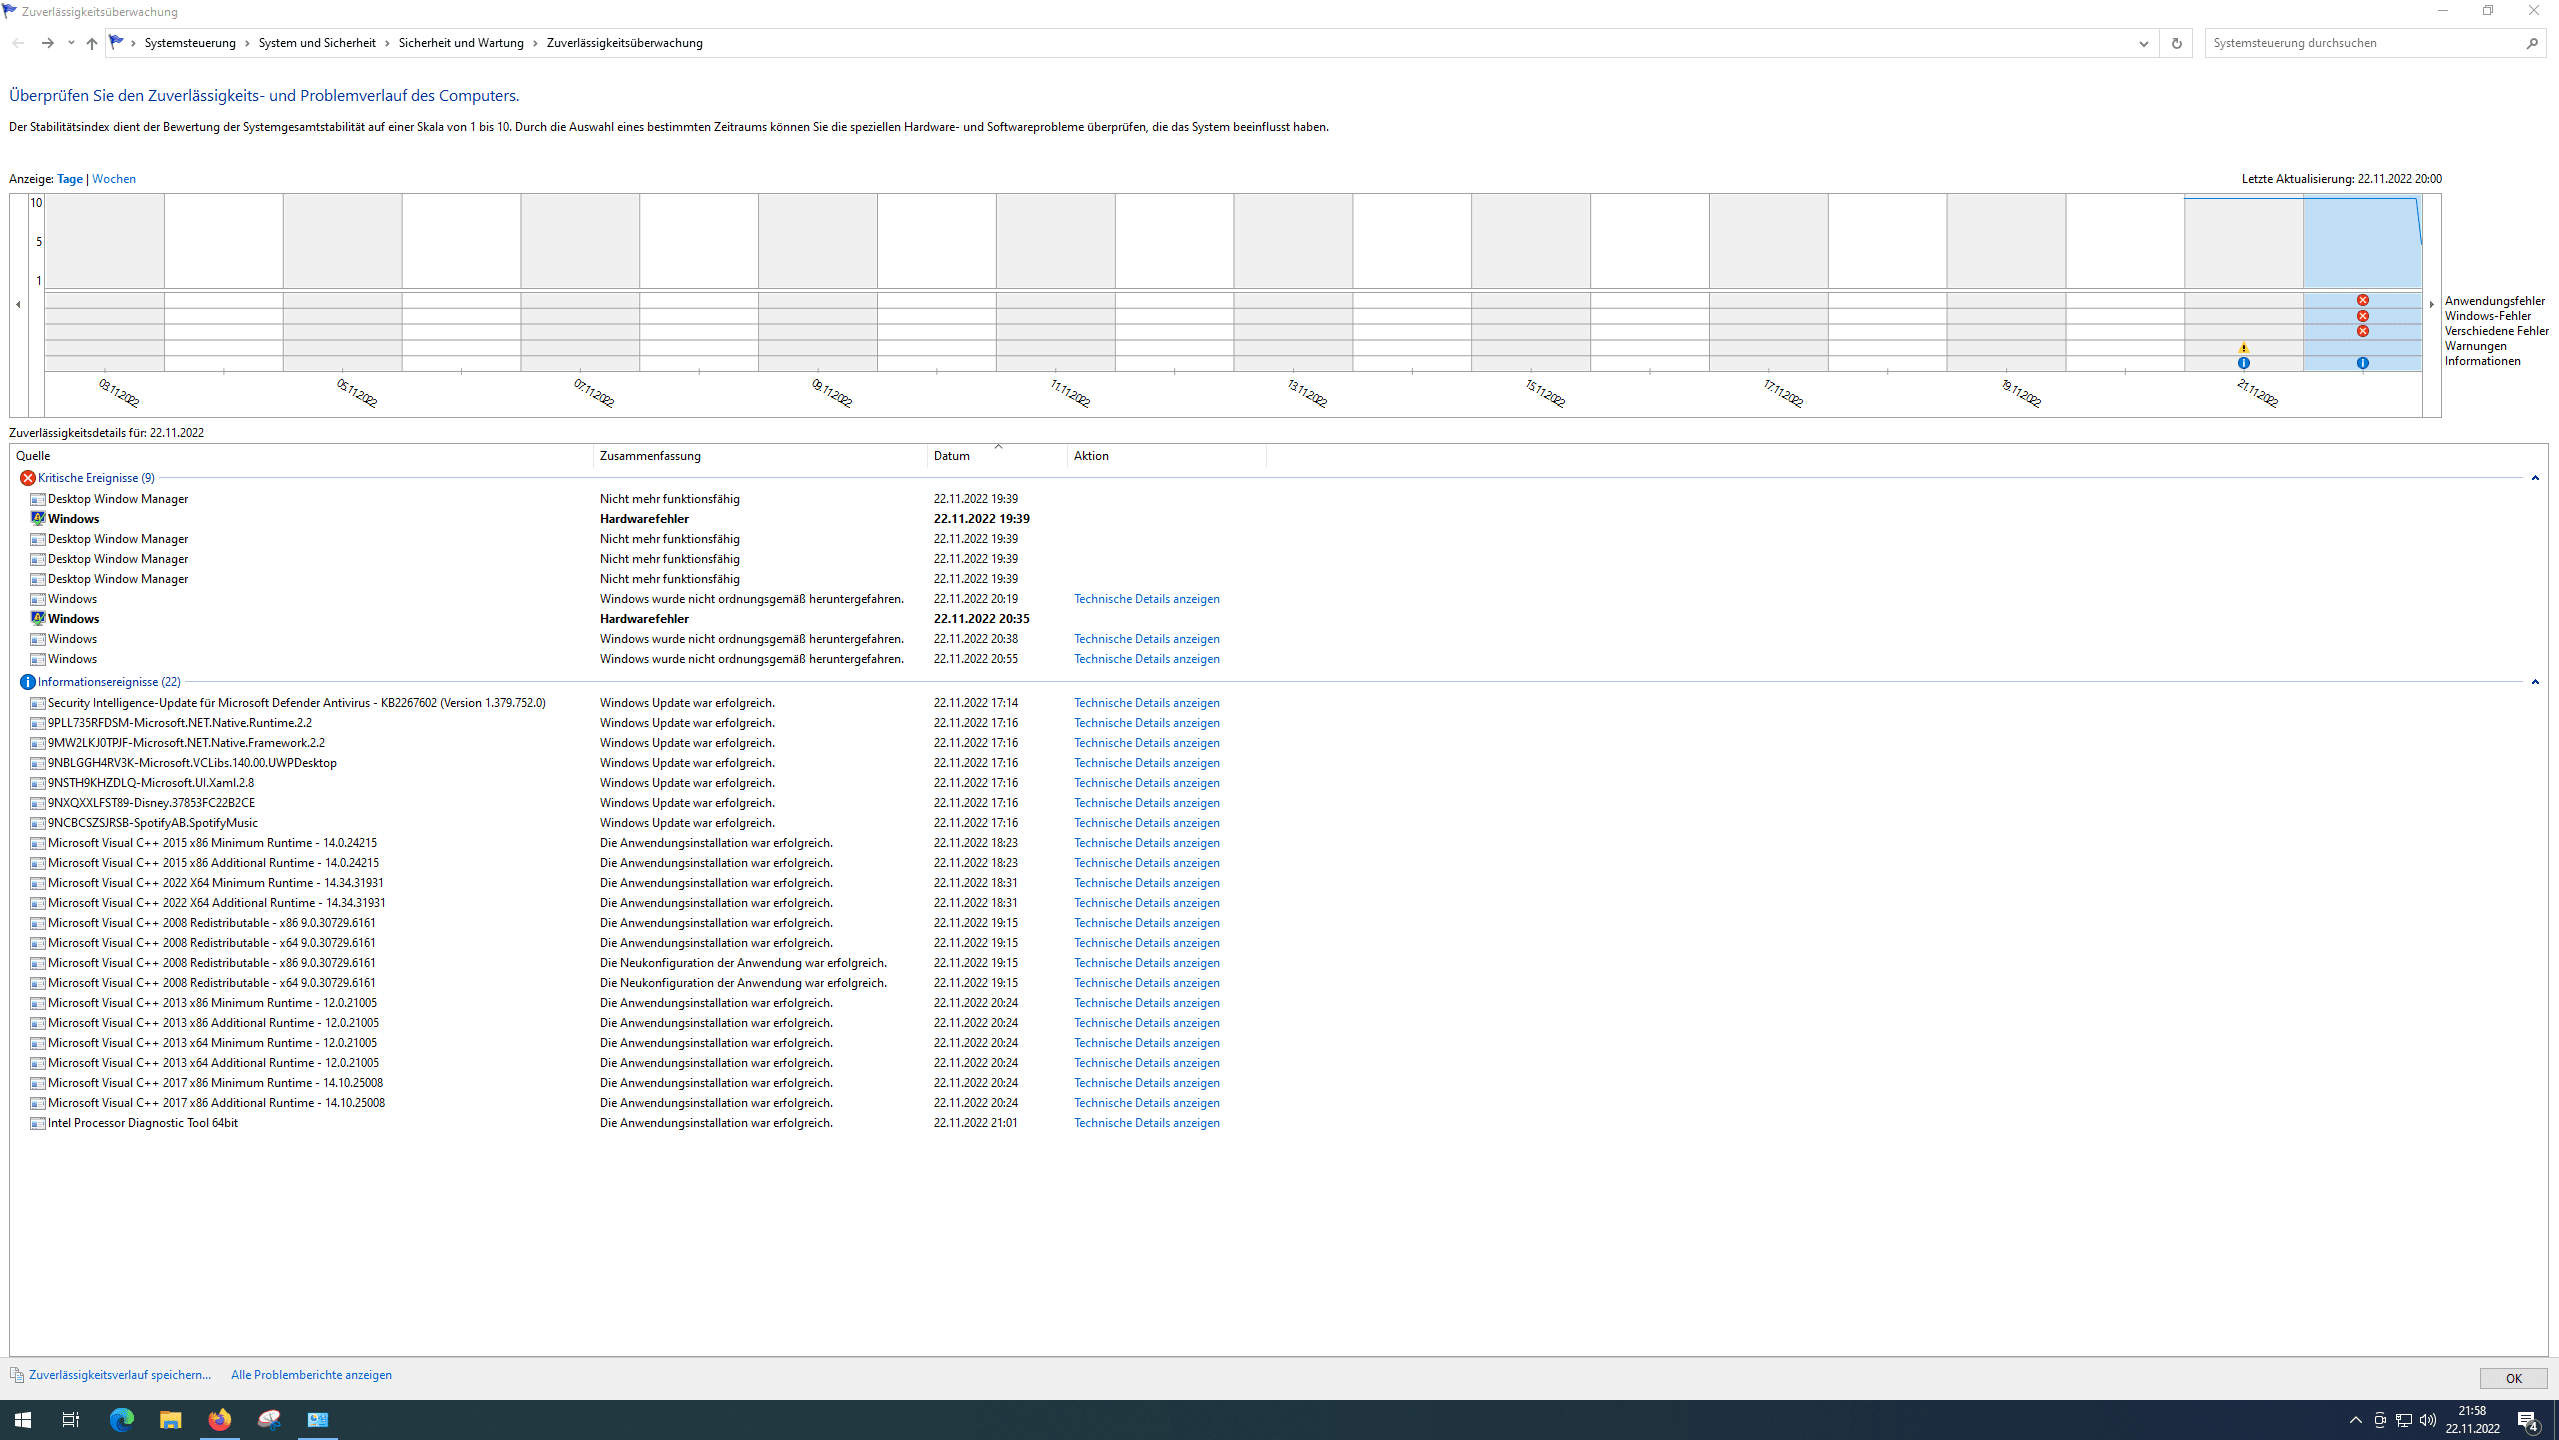Switch view to Wochen

113,179
